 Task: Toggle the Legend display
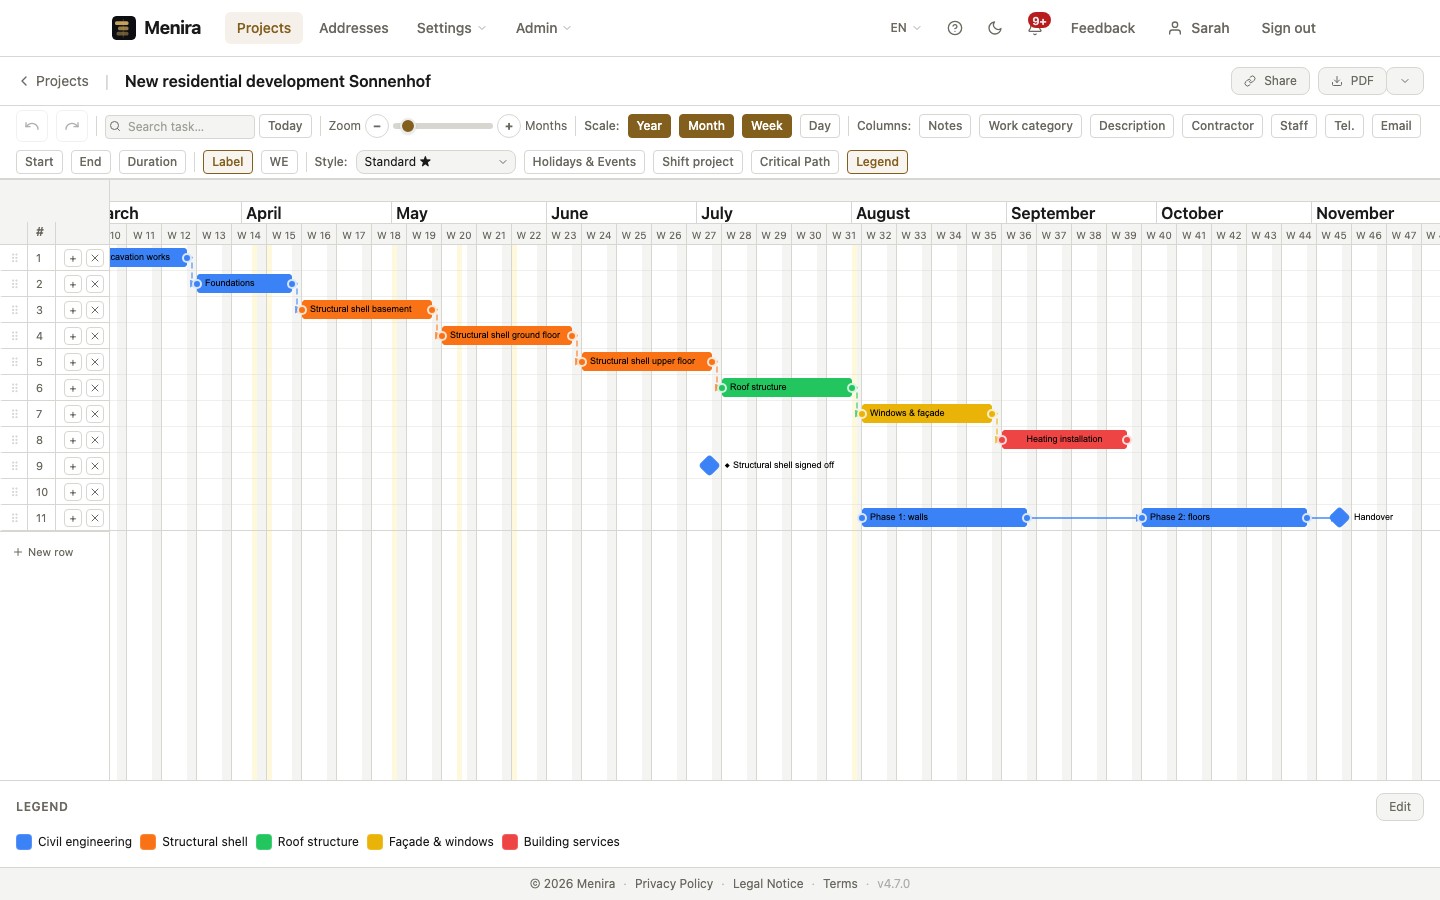click(x=877, y=162)
